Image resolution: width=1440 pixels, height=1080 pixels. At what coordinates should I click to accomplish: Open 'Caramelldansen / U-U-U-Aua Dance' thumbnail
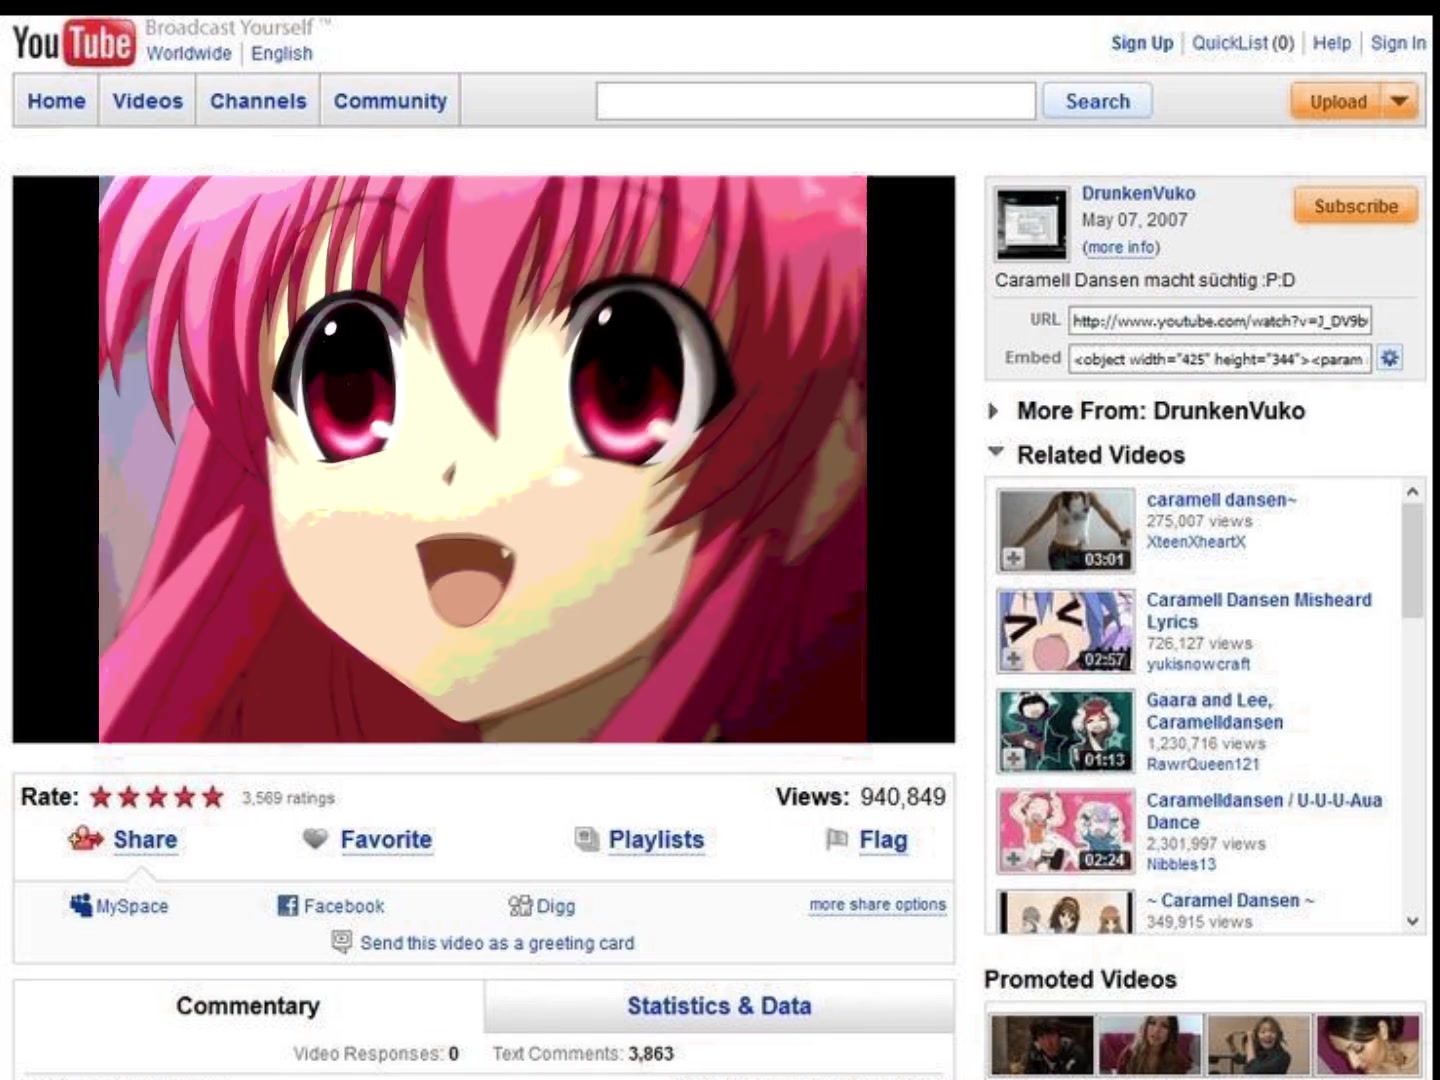coord(1066,831)
